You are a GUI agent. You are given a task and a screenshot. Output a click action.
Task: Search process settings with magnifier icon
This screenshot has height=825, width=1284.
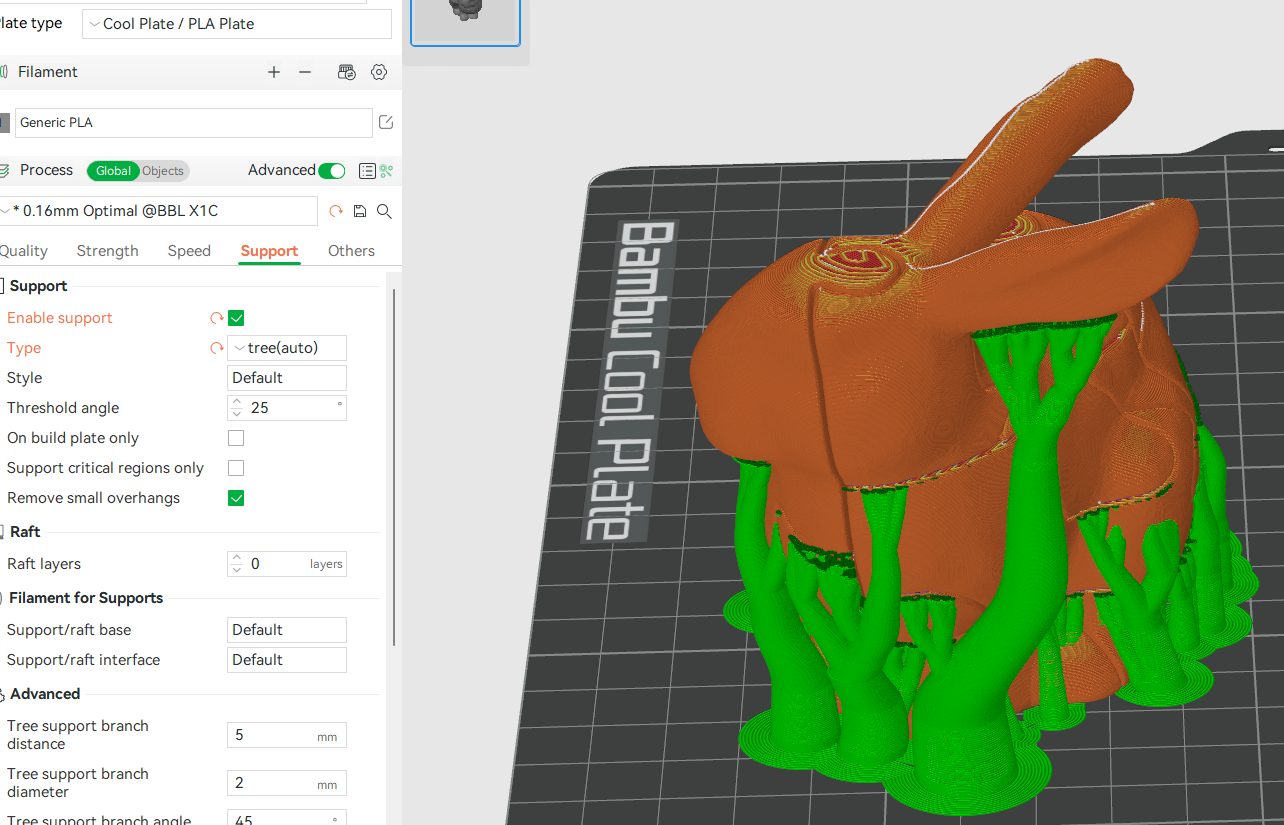(384, 211)
